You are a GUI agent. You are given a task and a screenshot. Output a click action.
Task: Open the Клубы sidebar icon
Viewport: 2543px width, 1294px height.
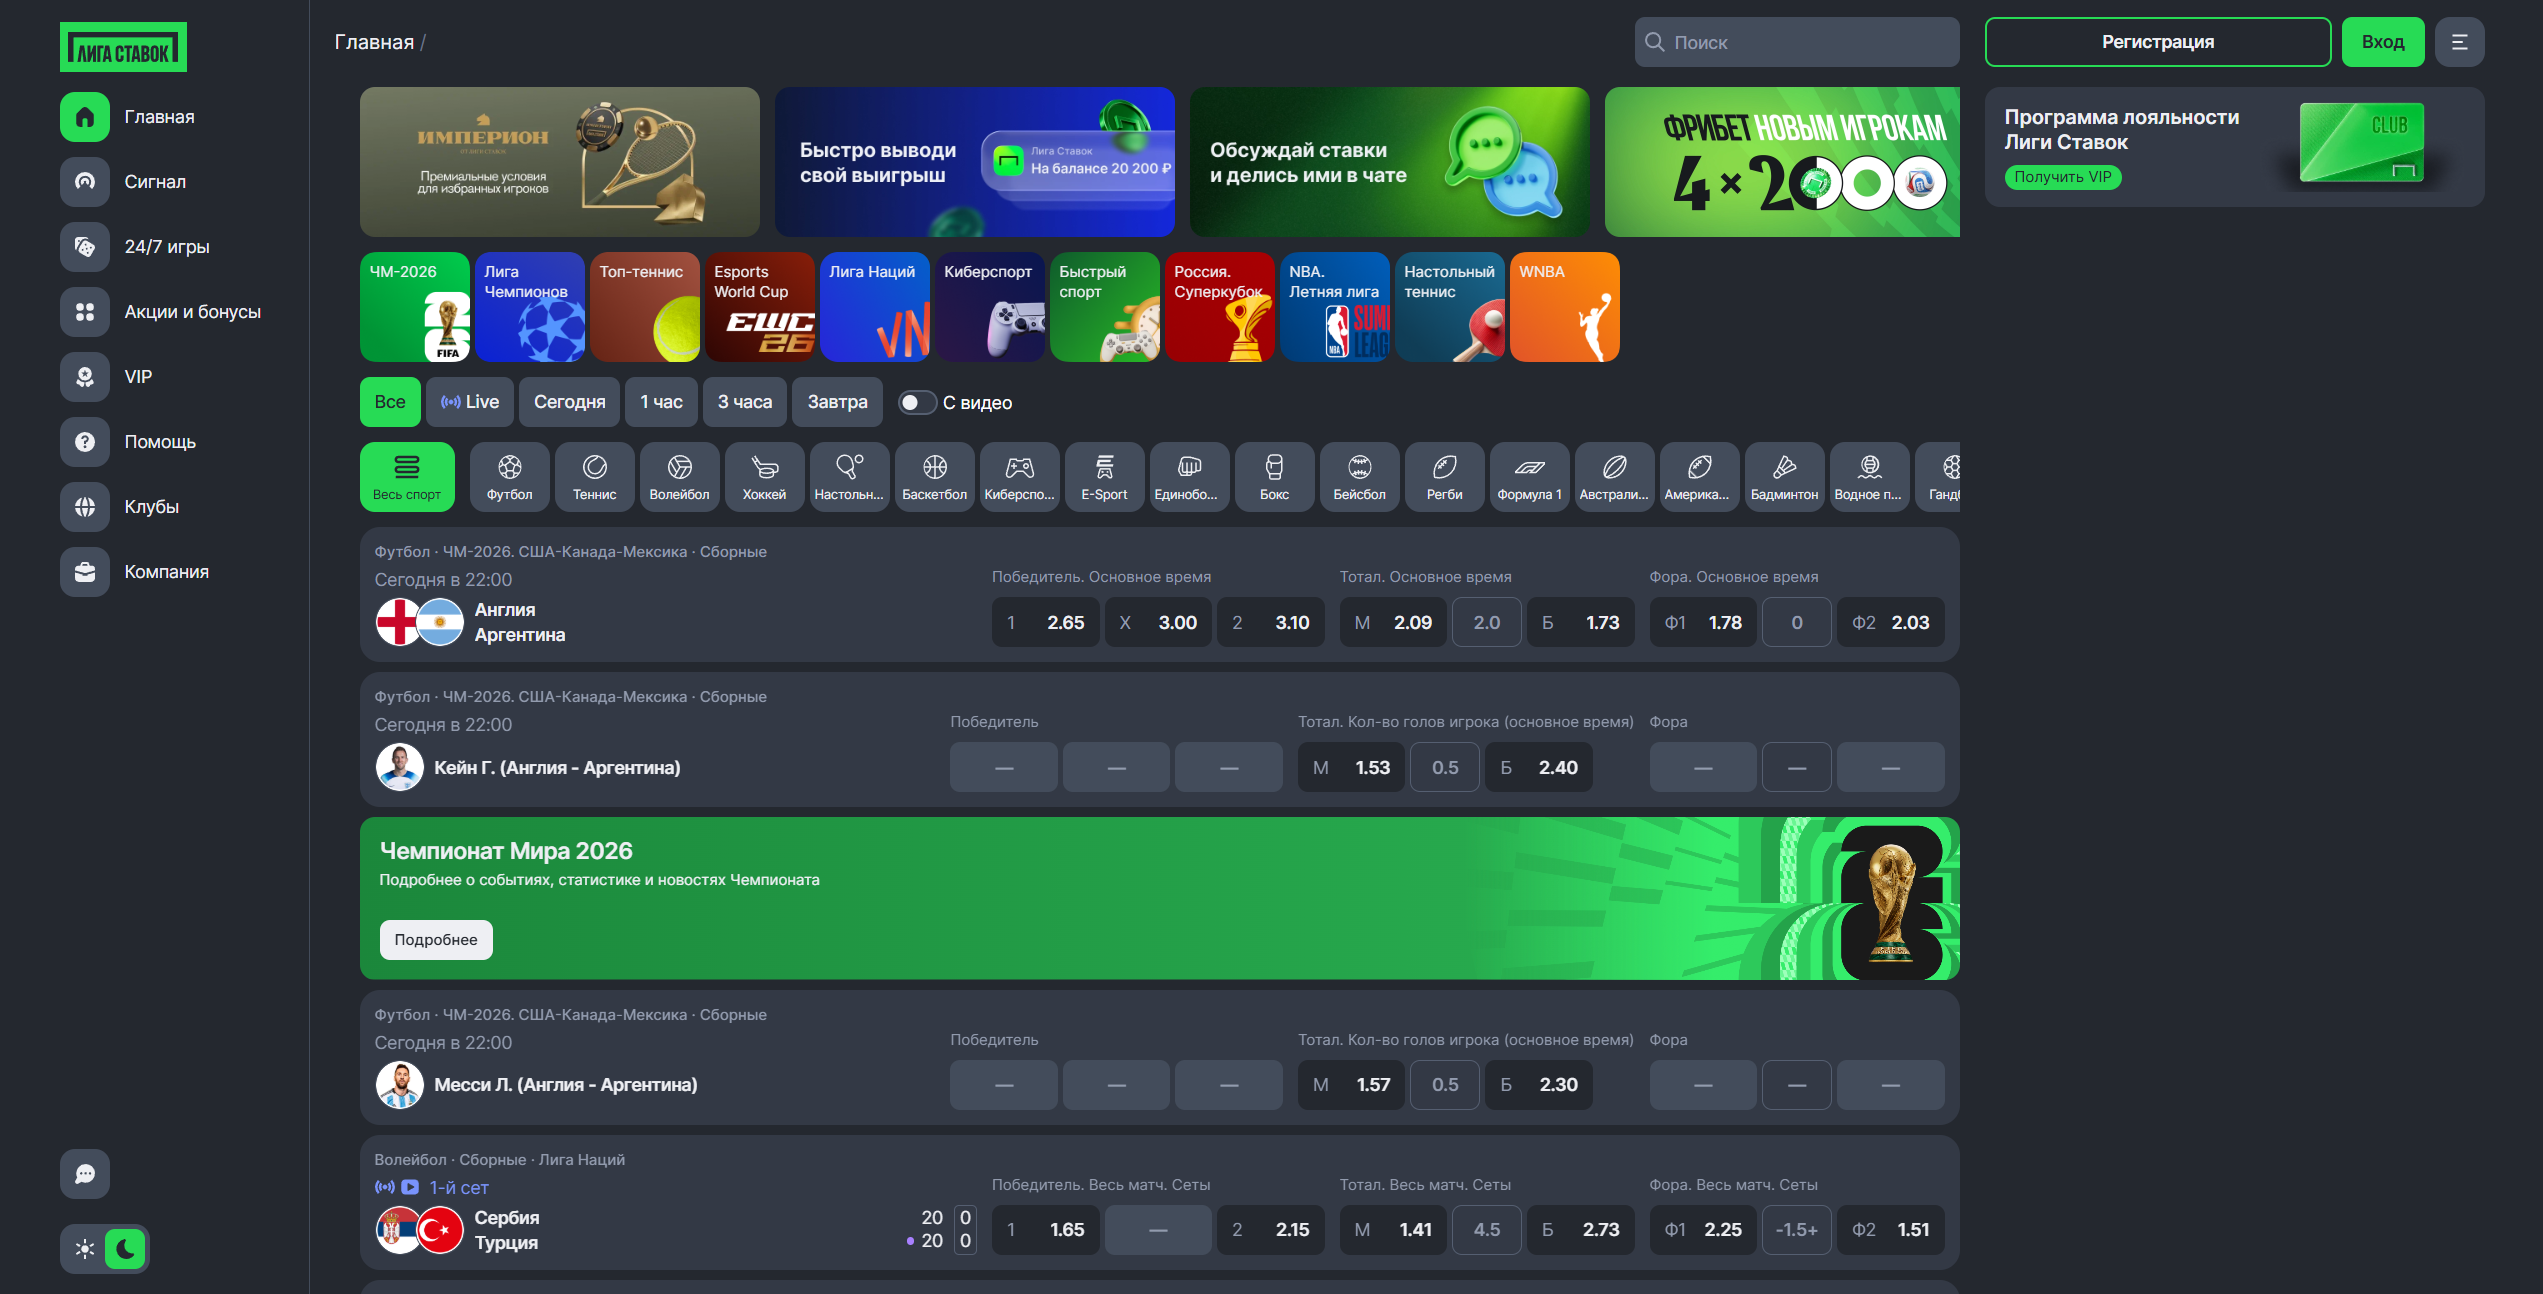(x=85, y=507)
